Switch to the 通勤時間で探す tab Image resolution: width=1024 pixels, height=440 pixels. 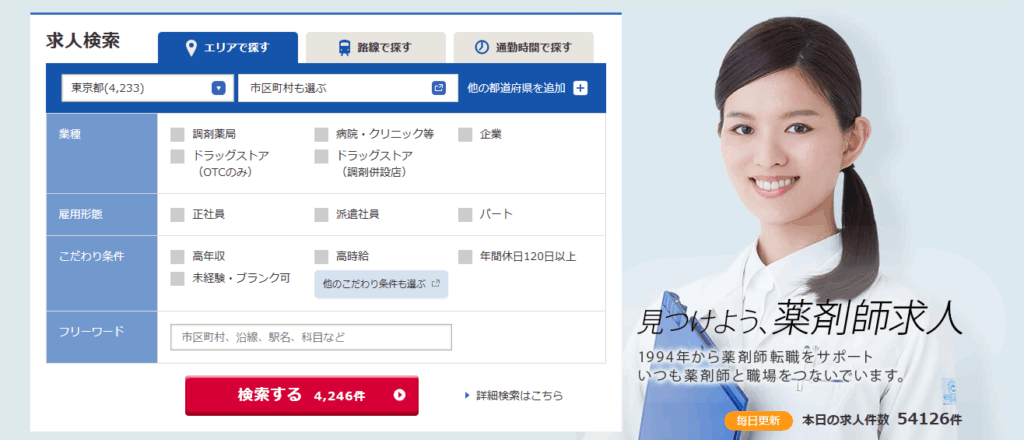pos(523,48)
